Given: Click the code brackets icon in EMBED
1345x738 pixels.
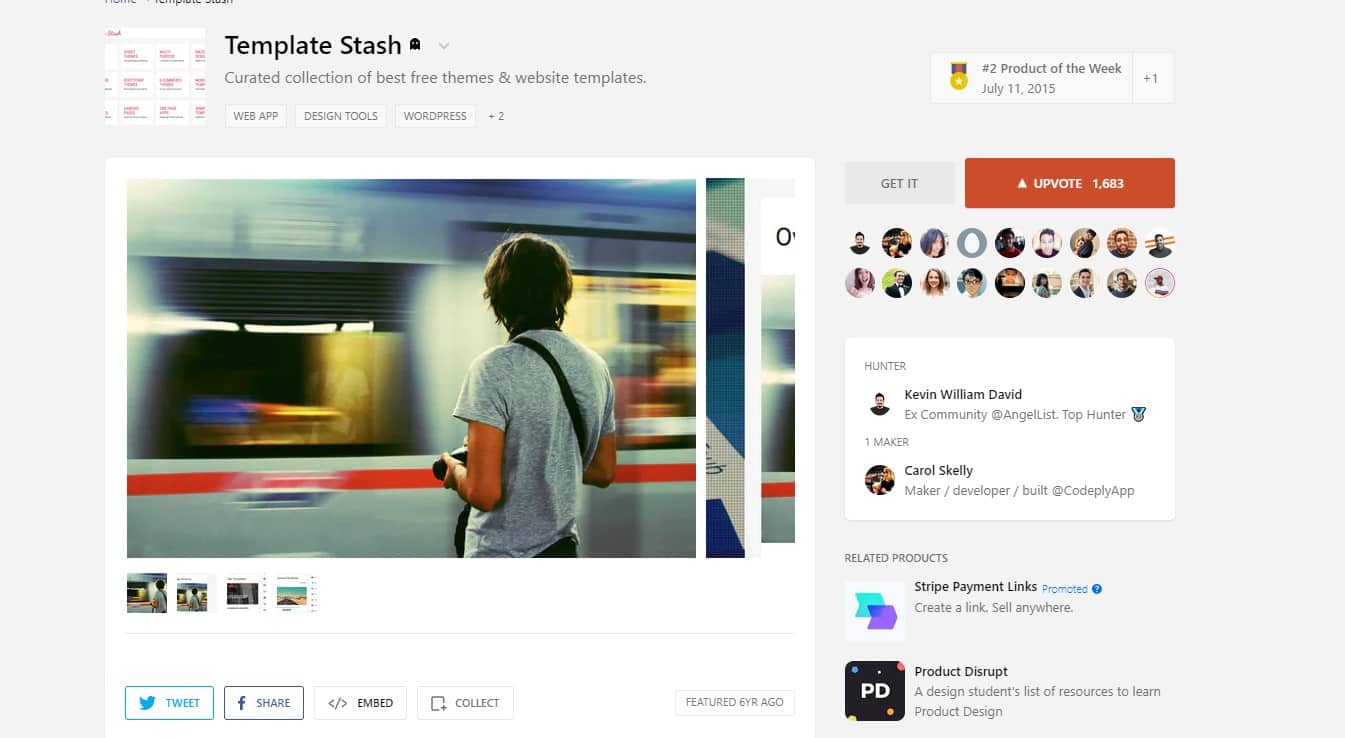Looking at the screenshot, I should [338, 703].
